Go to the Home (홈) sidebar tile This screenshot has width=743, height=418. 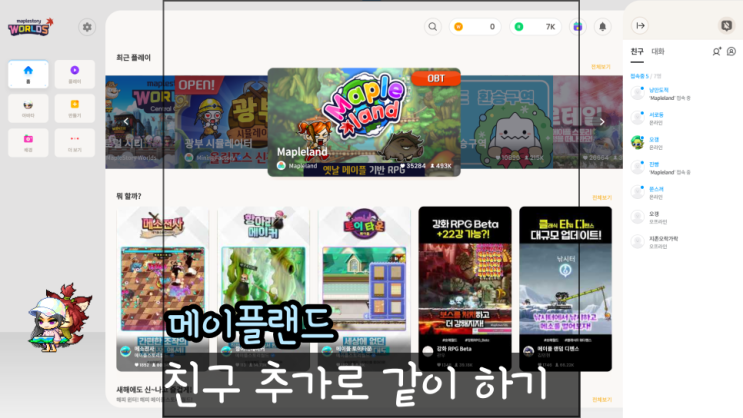28,74
